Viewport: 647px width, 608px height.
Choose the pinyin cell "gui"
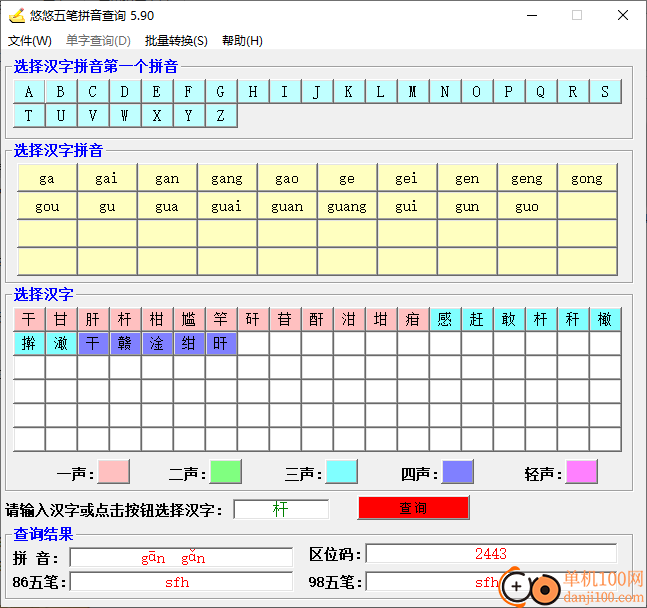[x=407, y=206]
